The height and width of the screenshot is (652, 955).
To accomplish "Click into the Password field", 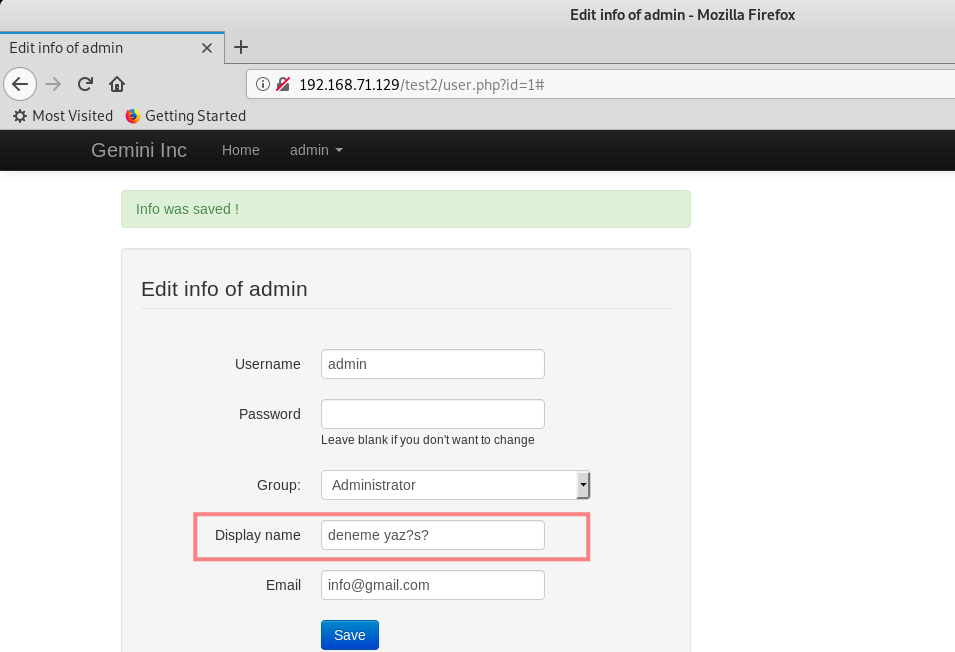I will (432, 414).
